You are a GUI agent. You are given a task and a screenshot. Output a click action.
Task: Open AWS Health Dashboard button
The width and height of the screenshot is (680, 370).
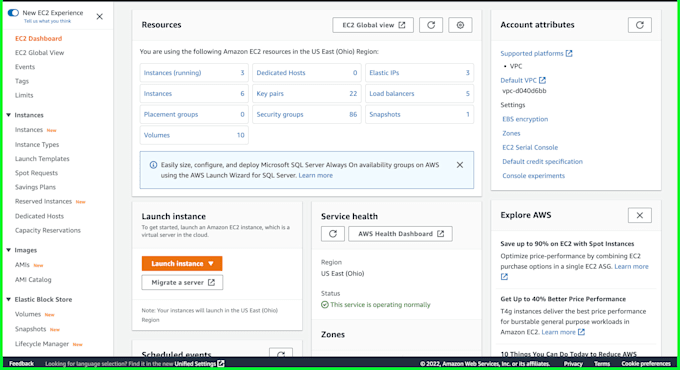pyautogui.click(x=400, y=234)
